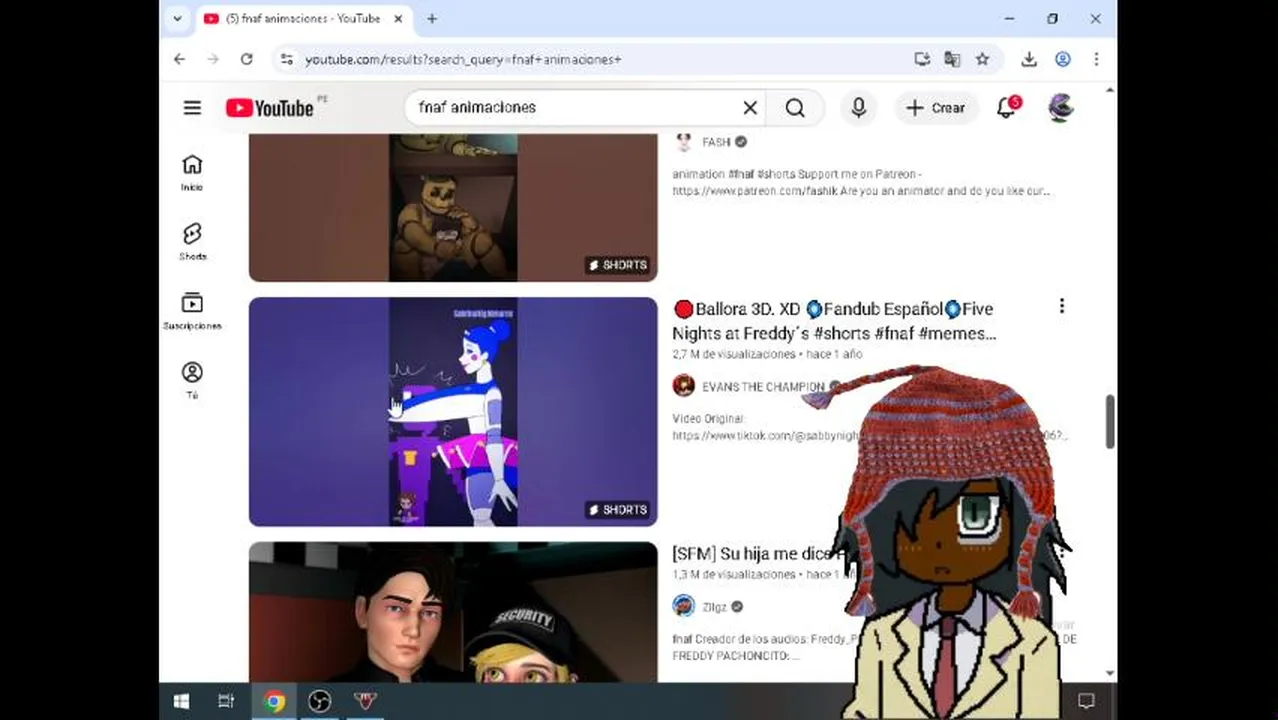Click the page vertical scrollbar thumb
Image resolution: width=1278 pixels, height=720 pixels.
[x=1110, y=421]
